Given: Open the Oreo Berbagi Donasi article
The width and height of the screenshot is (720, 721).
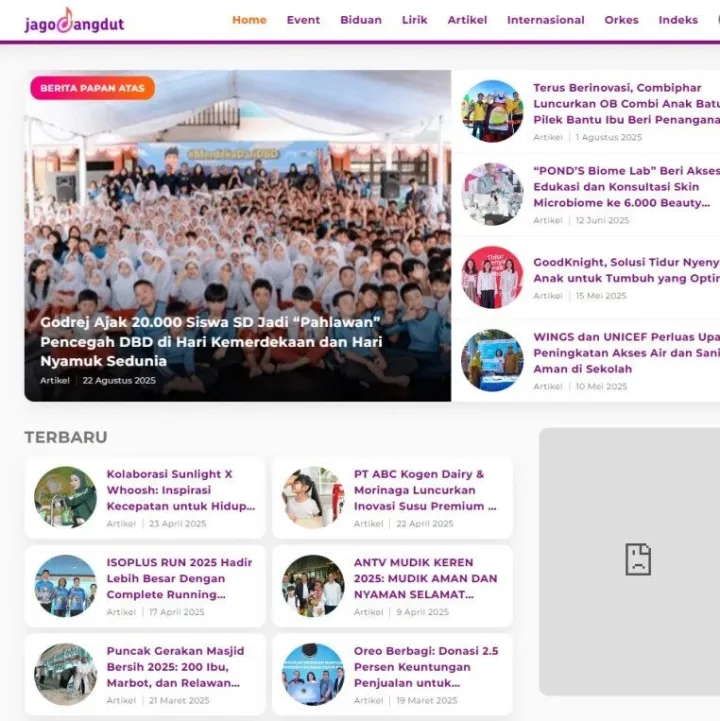Looking at the screenshot, I should tap(426, 667).
